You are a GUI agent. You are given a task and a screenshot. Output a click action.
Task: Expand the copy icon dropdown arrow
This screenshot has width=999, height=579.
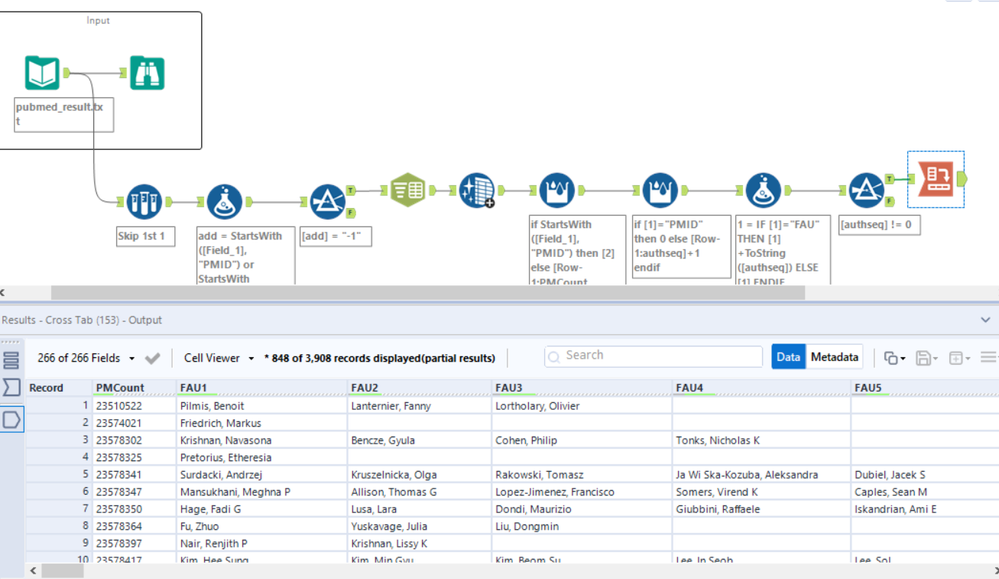tap(903, 359)
